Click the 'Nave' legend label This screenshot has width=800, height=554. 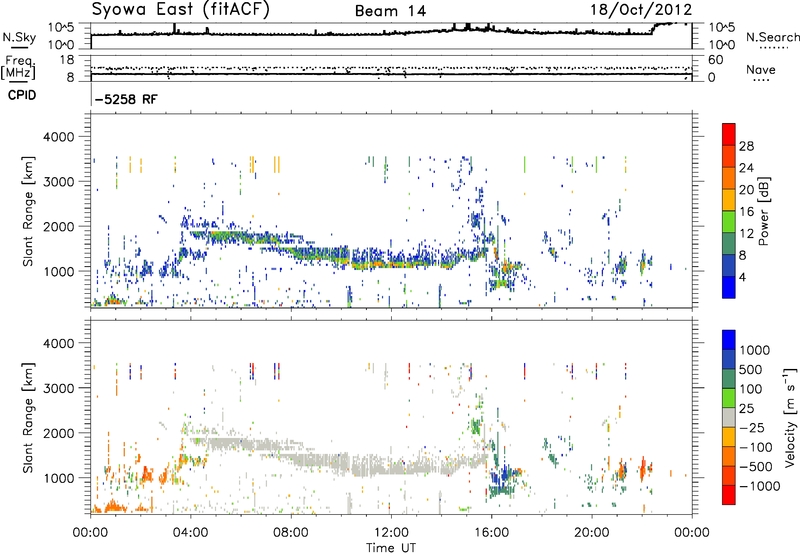point(760,70)
